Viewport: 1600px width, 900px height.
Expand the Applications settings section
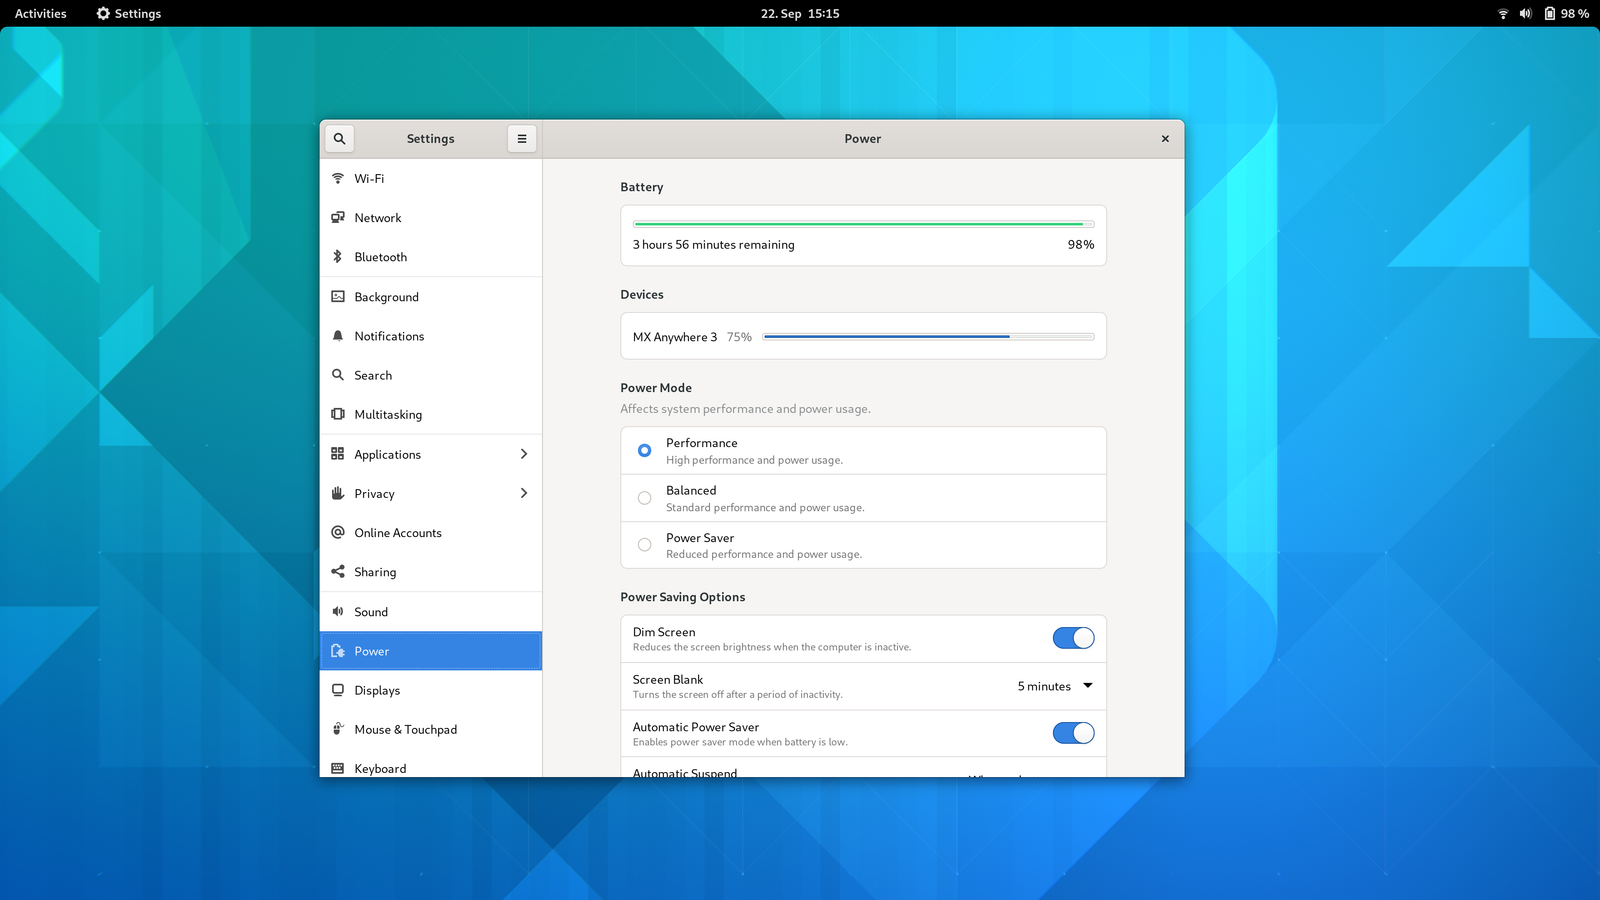(523, 453)
